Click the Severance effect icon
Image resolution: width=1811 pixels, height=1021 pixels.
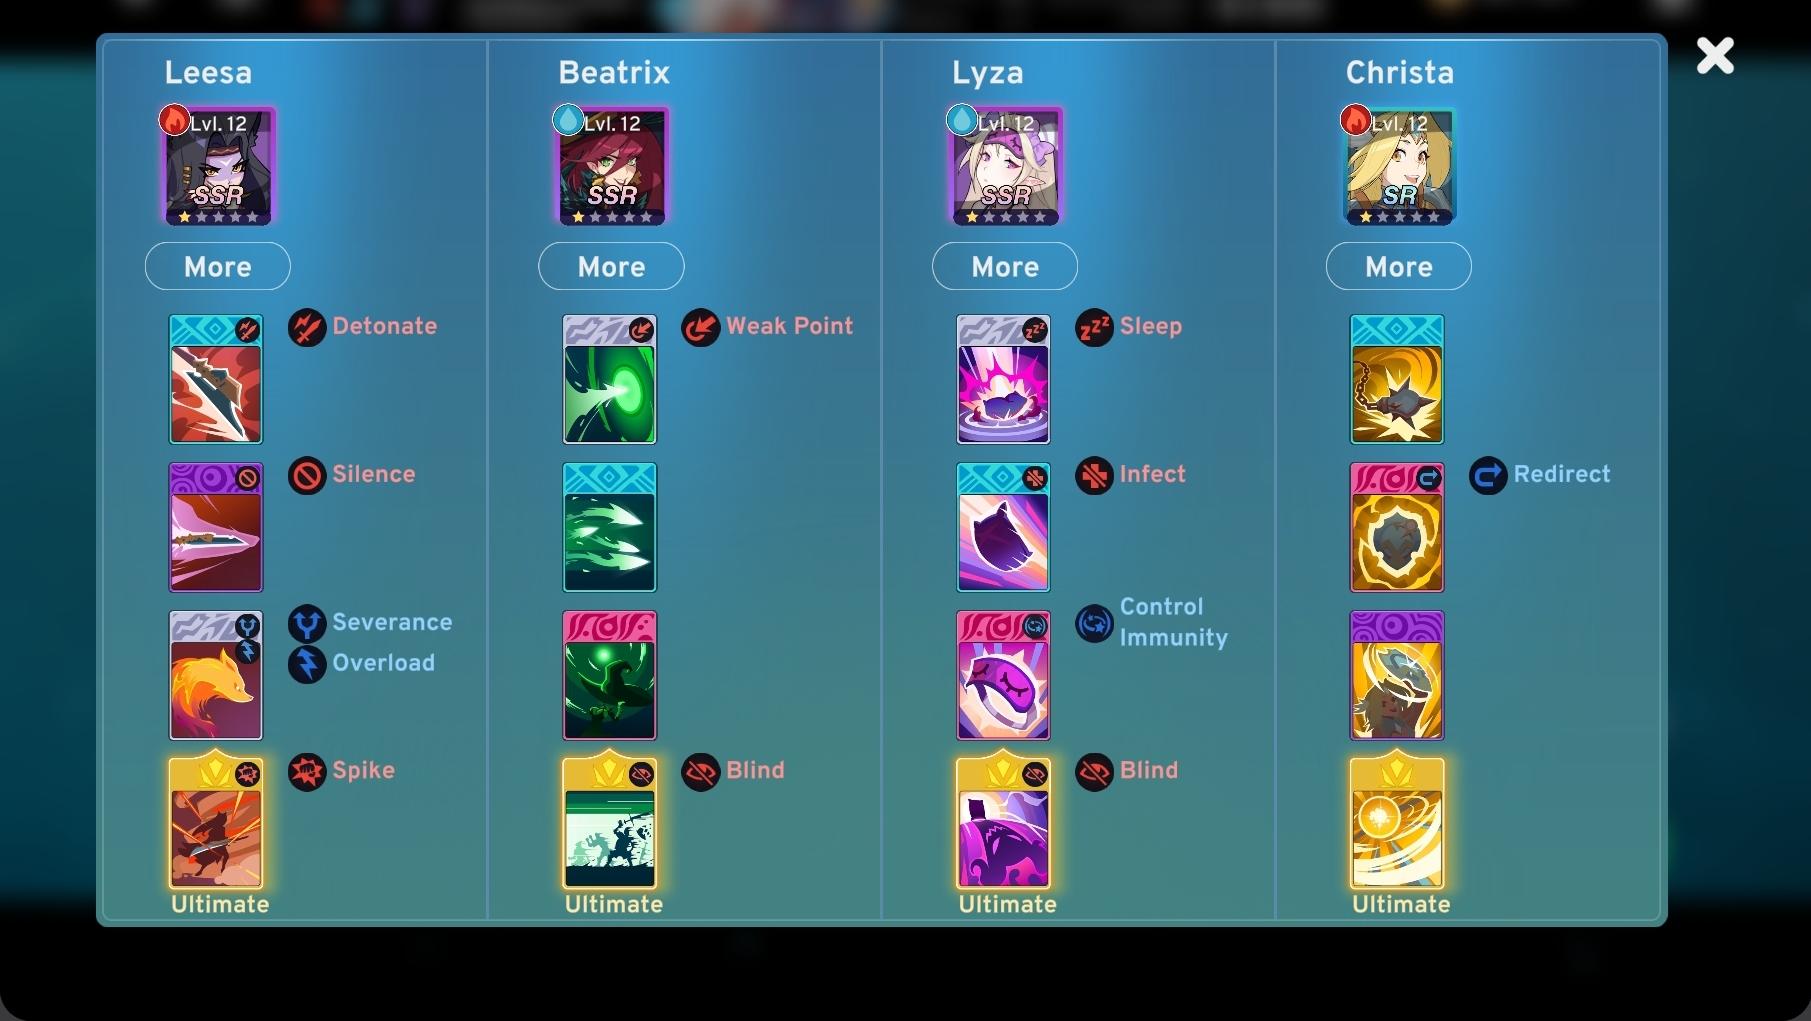pyautogui.click(x=307, y=623)
